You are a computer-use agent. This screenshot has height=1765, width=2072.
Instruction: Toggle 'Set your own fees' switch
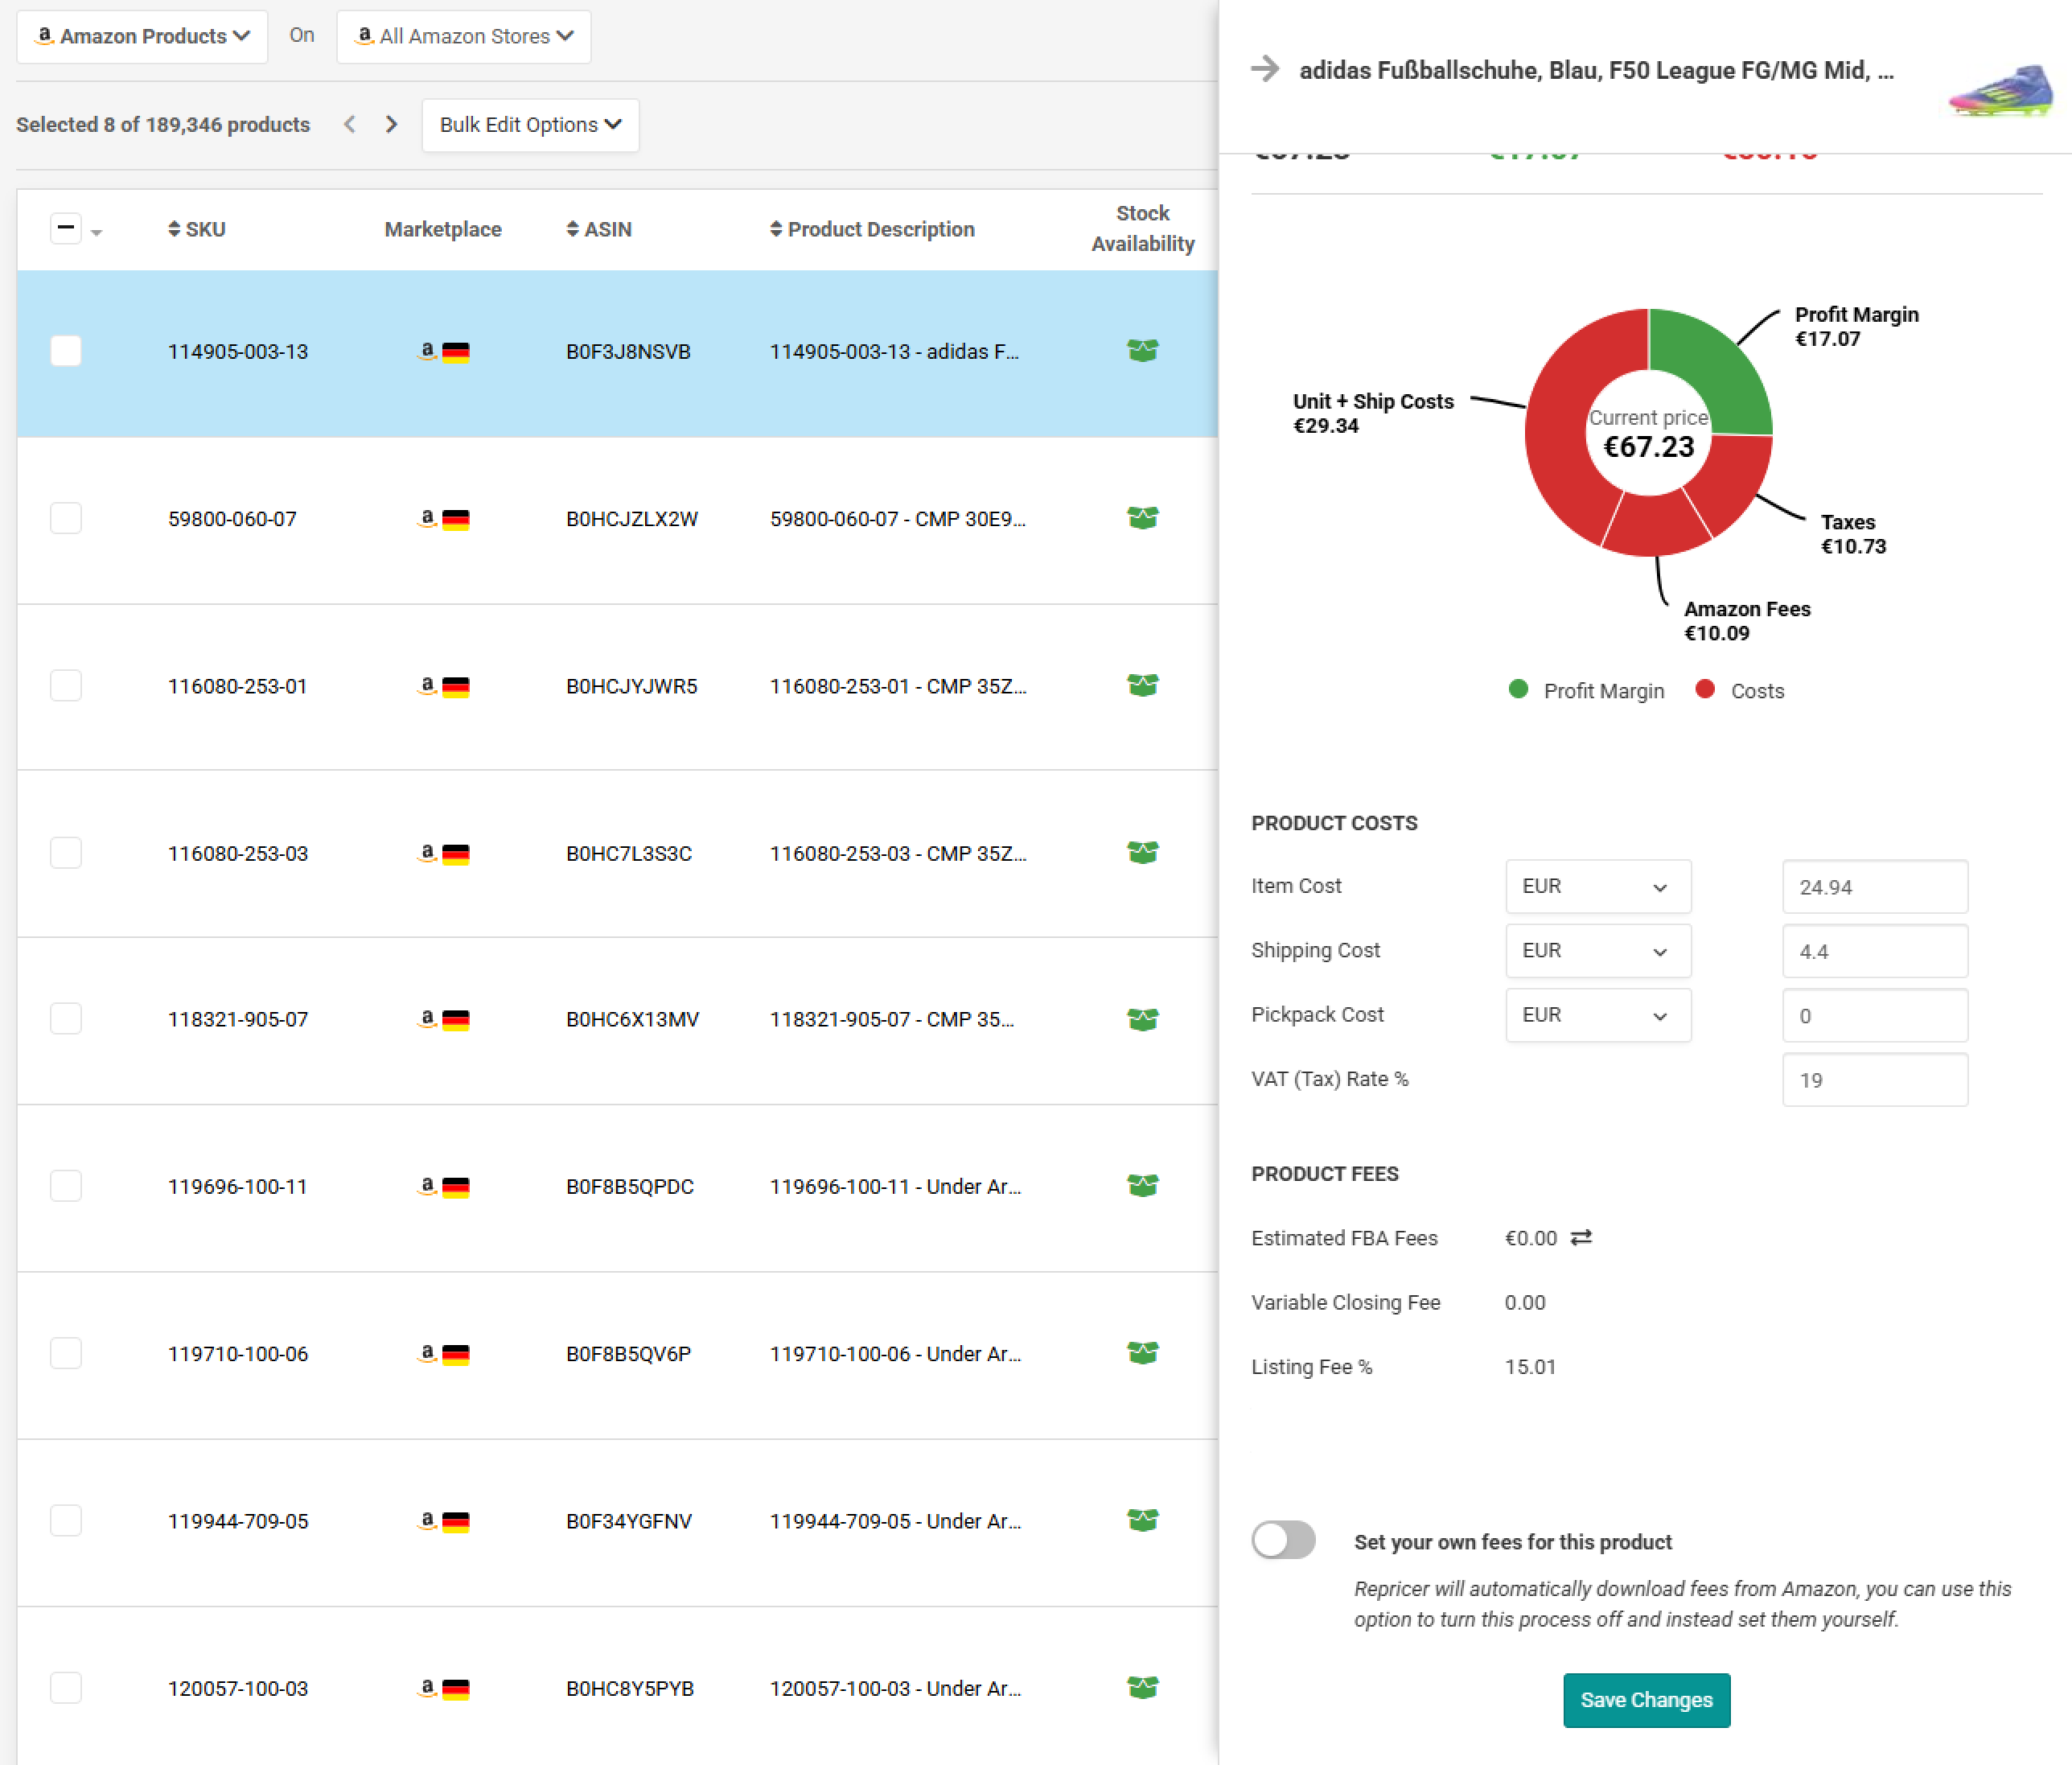point(1283,1540)
